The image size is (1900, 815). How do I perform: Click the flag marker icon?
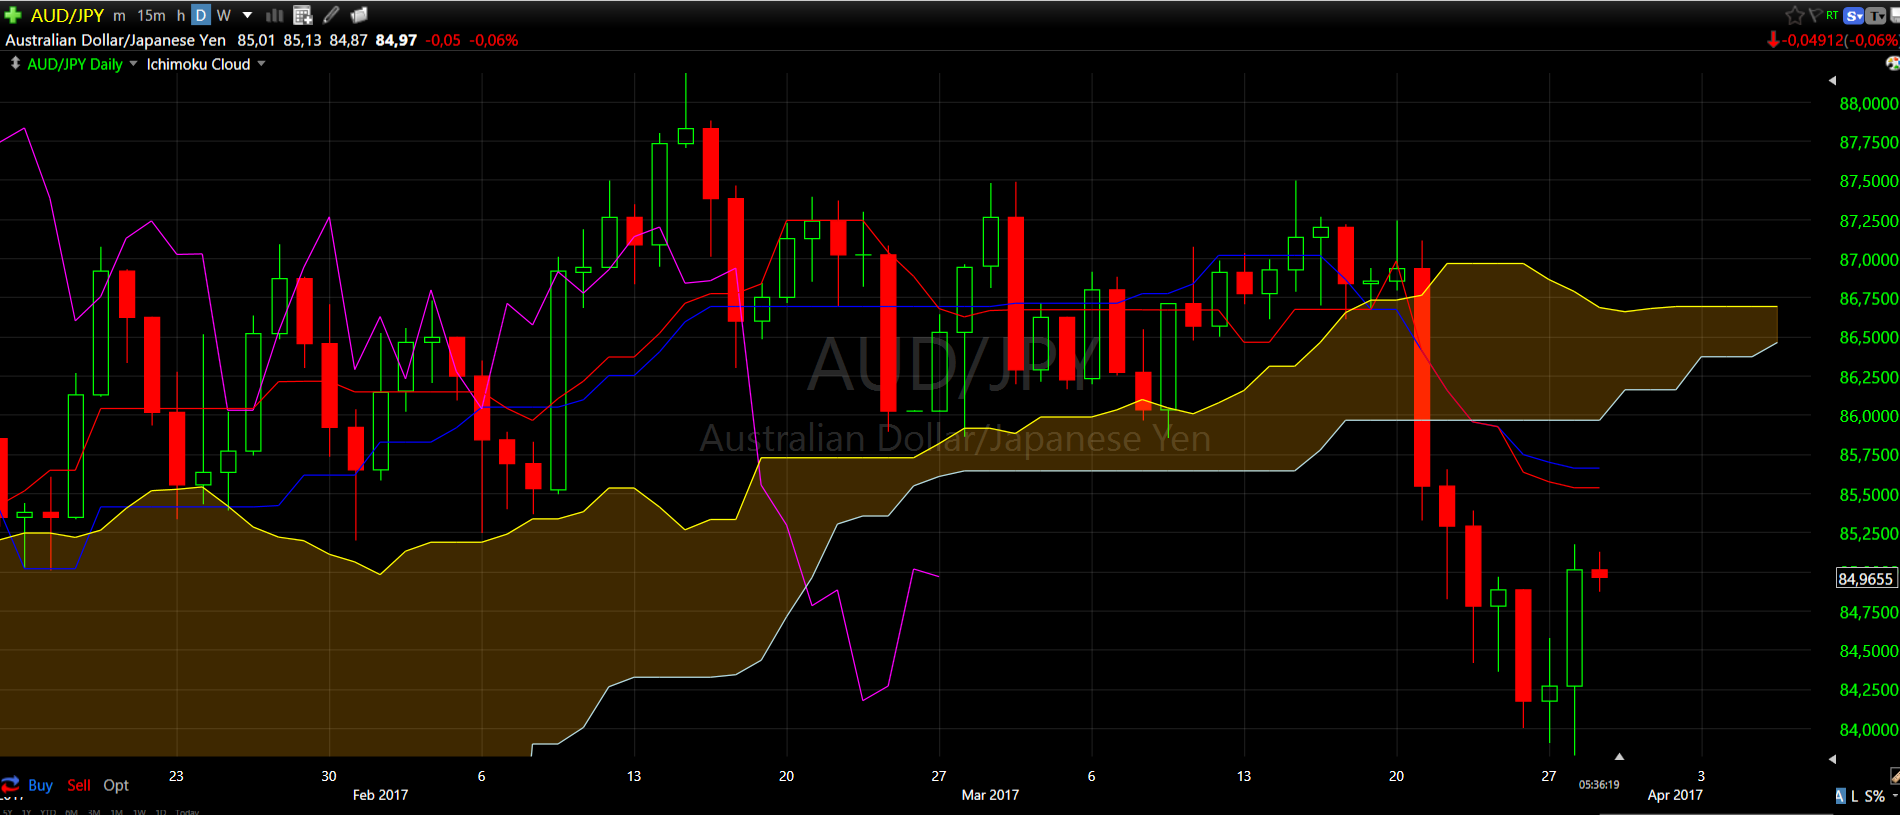pos(1814,15)
